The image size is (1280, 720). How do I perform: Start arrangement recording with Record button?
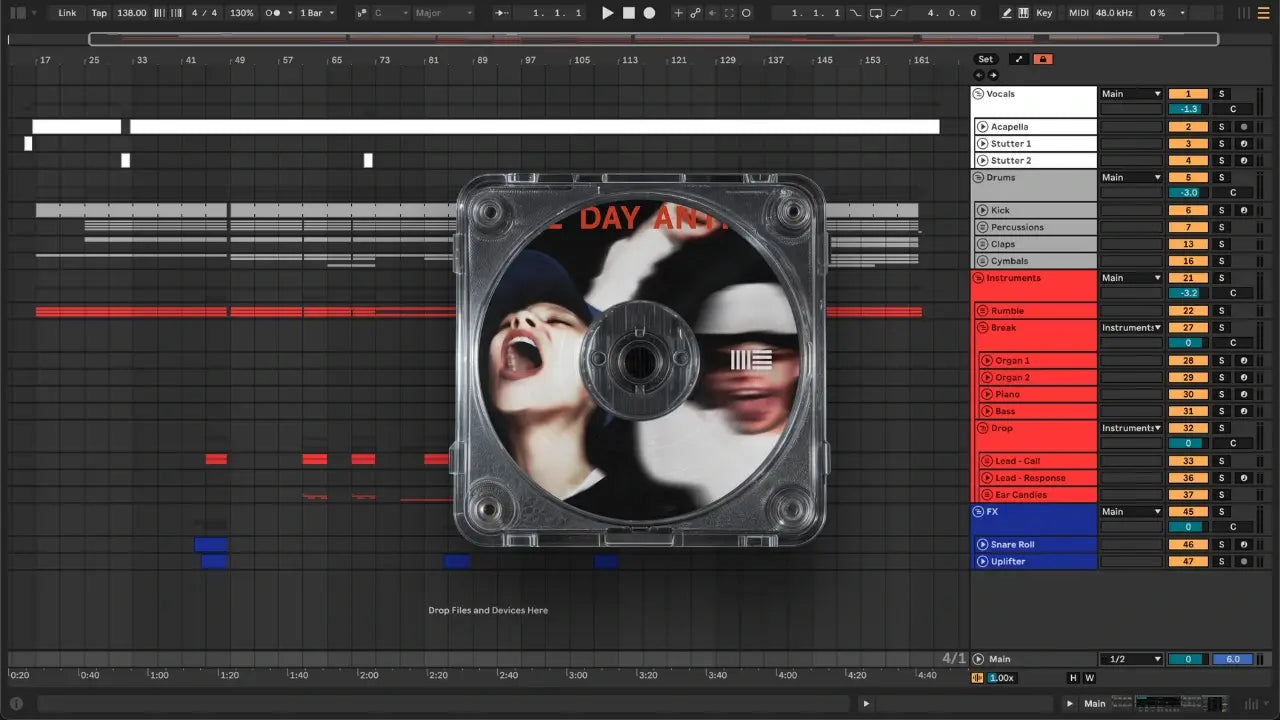[x=649, y=13]
